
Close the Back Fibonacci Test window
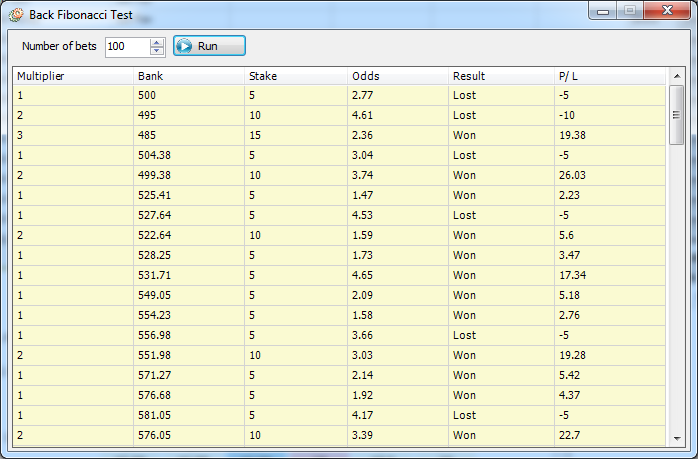pyautogui.click(x=666, y=11)
